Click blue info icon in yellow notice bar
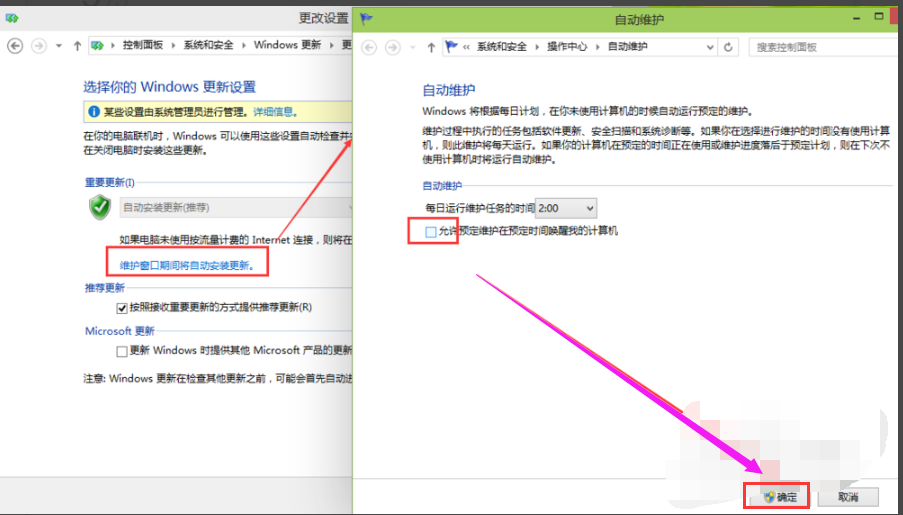This screenshot has width=903, height=515. coord(94,112)
